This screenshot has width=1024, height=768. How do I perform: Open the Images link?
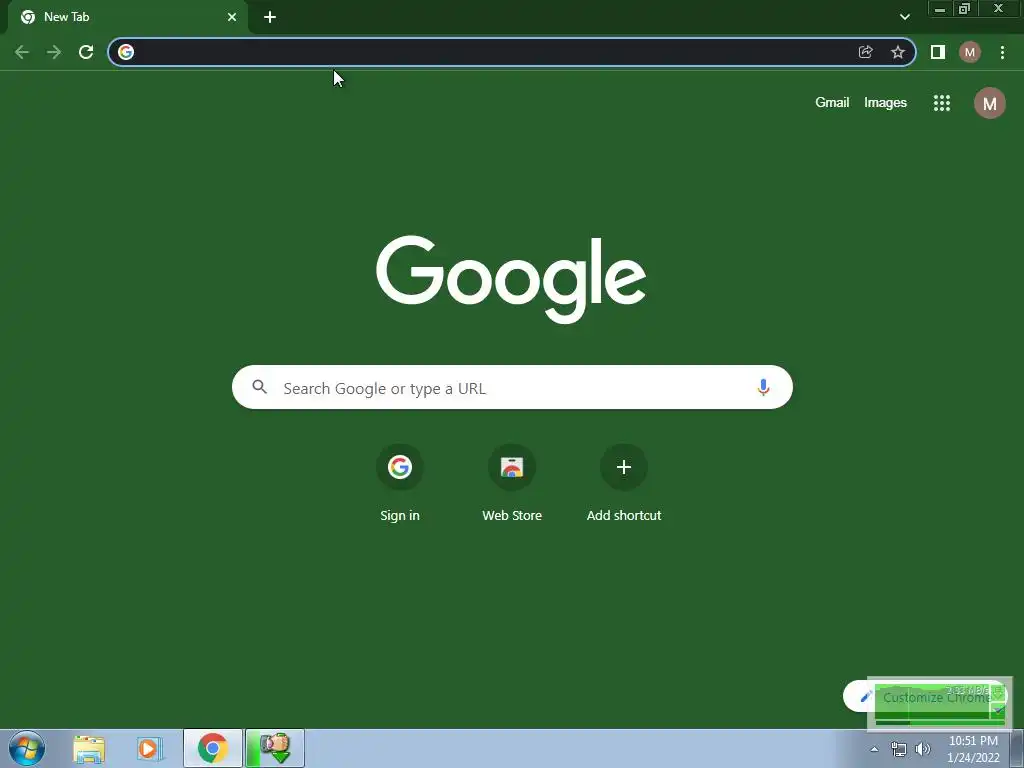[x=885, y=103]
